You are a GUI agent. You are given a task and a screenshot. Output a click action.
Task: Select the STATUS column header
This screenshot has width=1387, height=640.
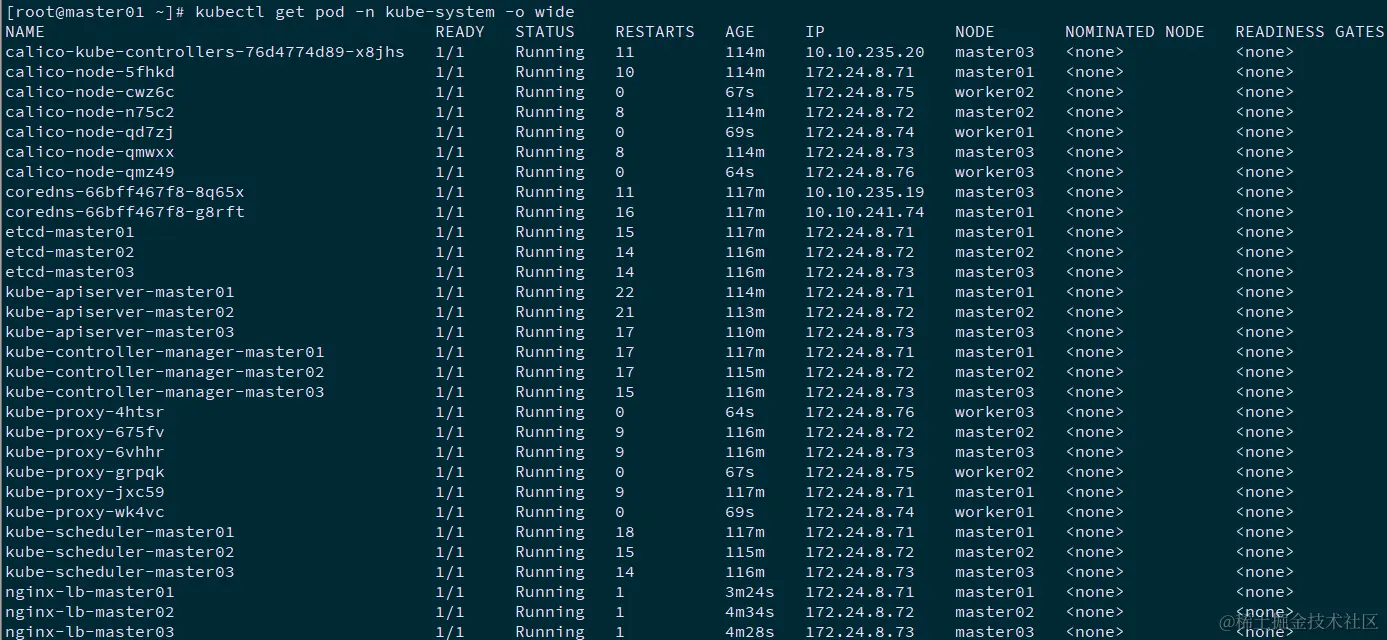(x=545, y=32)
